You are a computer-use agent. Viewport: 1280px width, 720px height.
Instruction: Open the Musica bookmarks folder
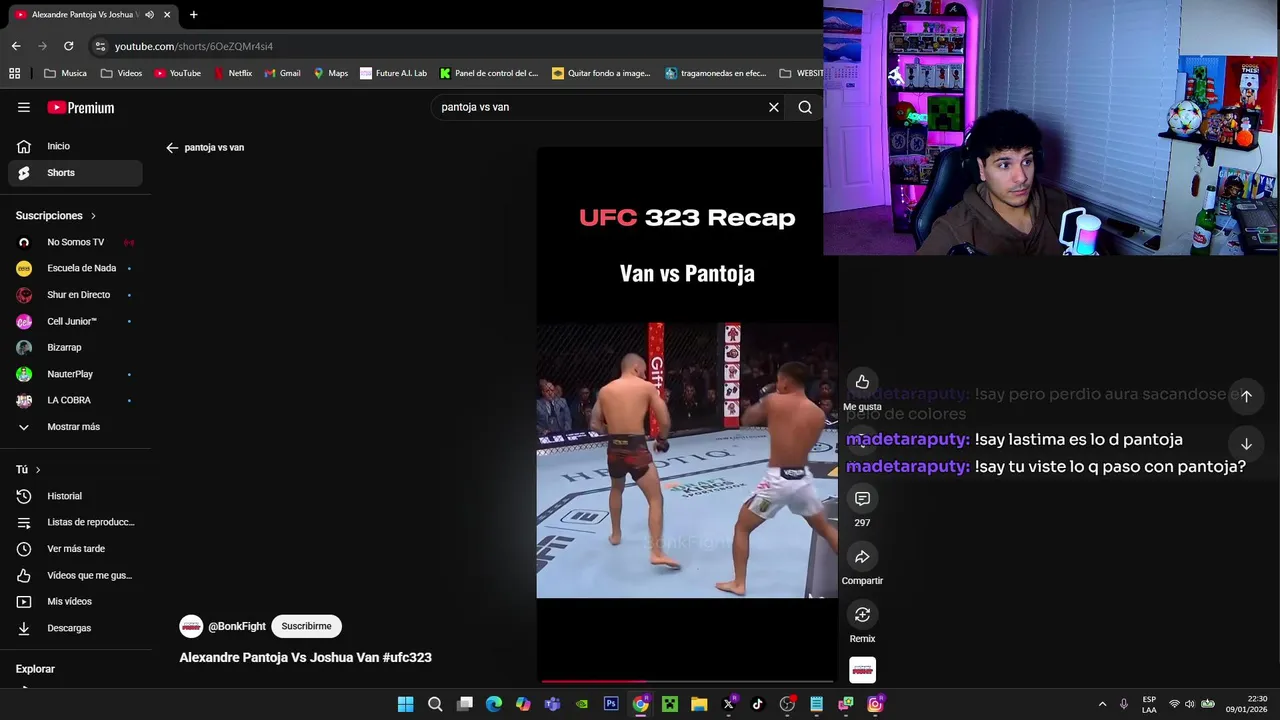66,73
